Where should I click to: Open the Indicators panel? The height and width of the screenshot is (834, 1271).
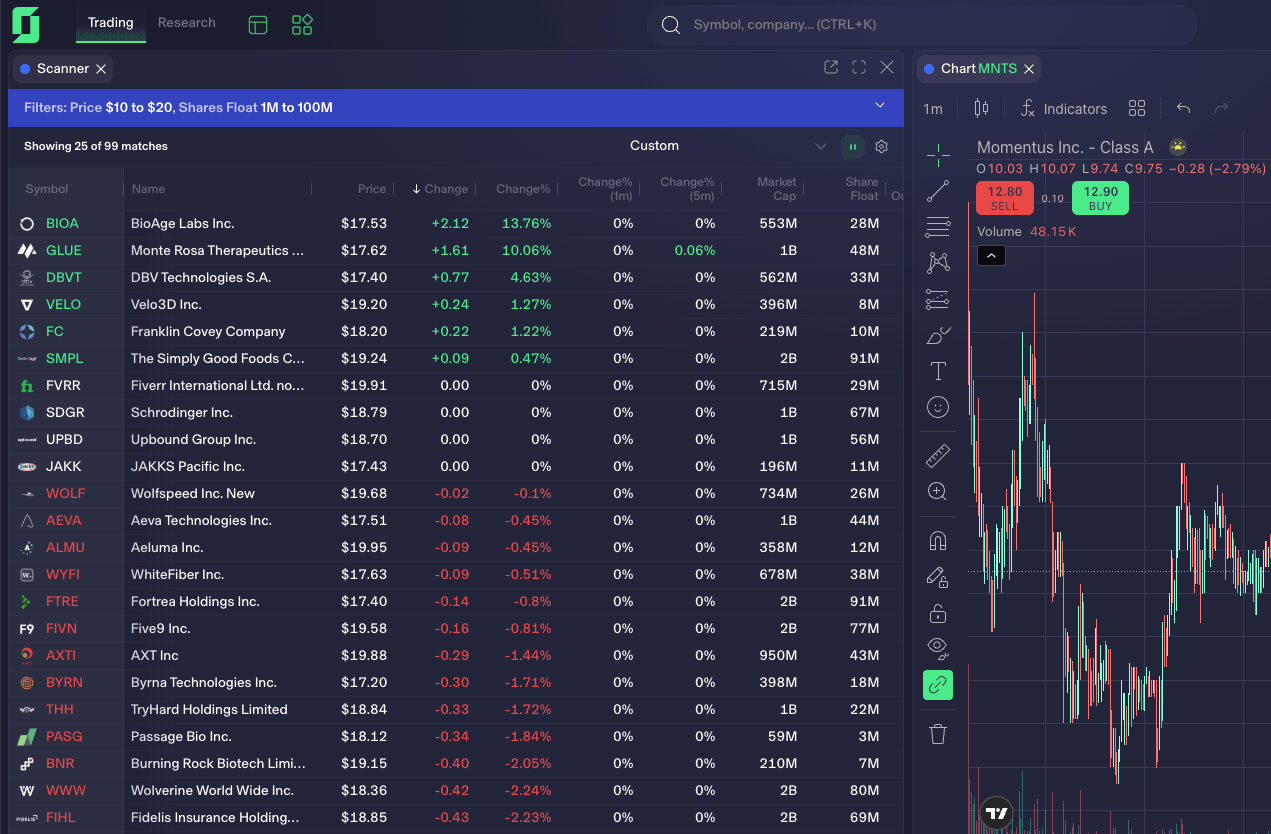tap(1064, 108)
